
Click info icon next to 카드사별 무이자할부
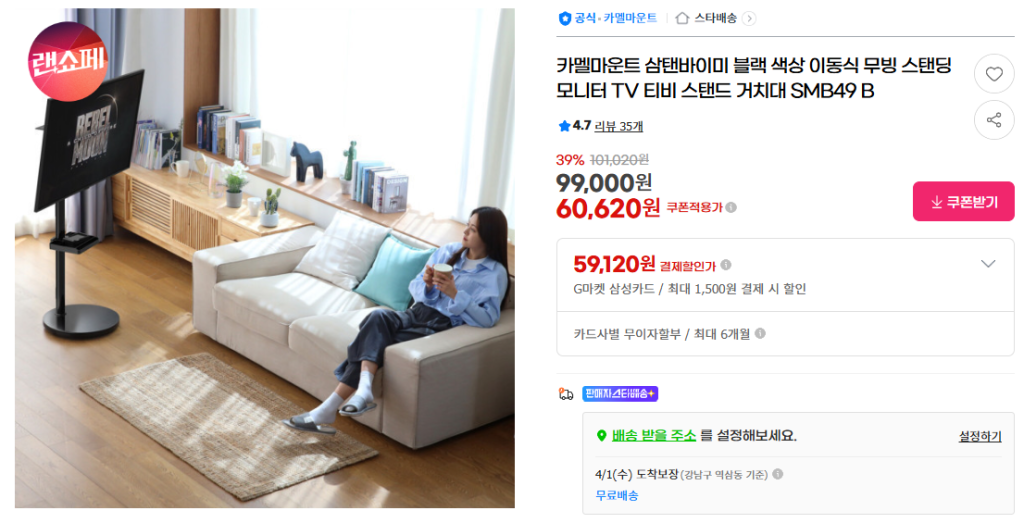(x=760, y=334)
